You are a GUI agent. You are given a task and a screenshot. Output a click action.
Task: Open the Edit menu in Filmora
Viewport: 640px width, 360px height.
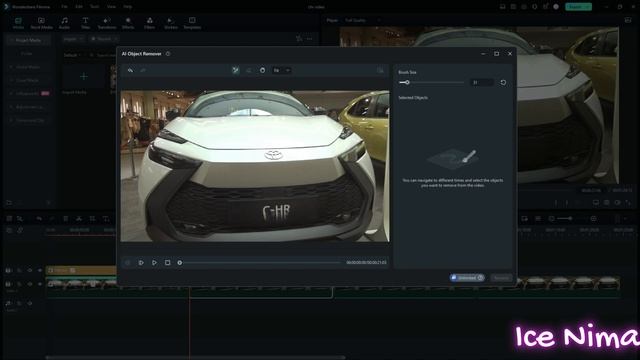pyautogui.click(x=79, y=7)
